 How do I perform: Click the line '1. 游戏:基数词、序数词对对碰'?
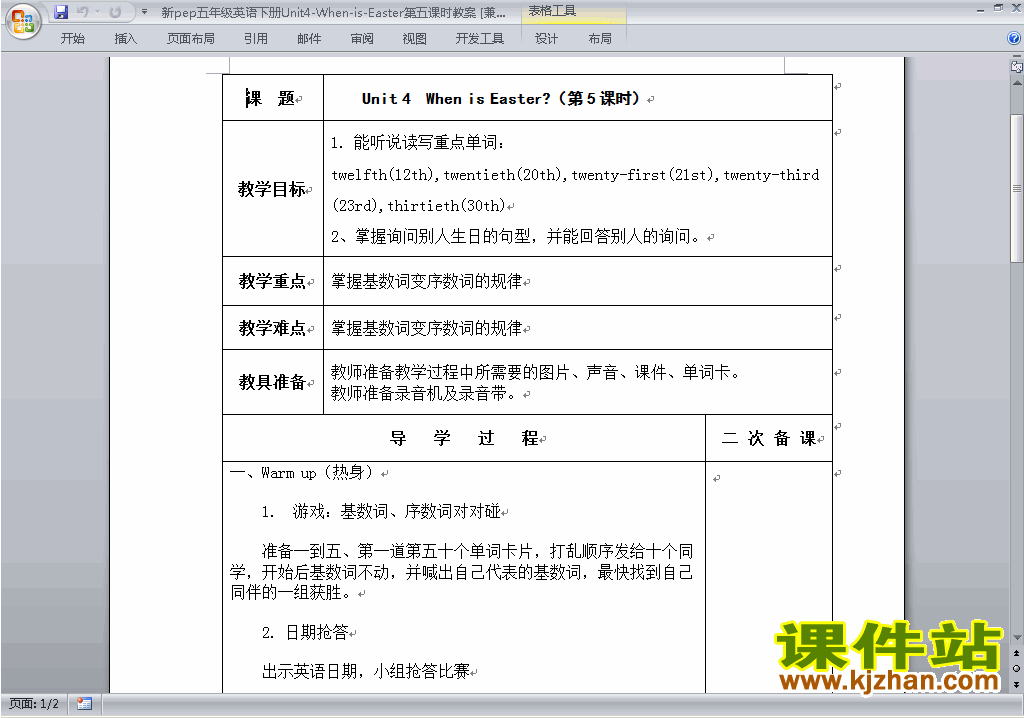[x=381, y=512]
